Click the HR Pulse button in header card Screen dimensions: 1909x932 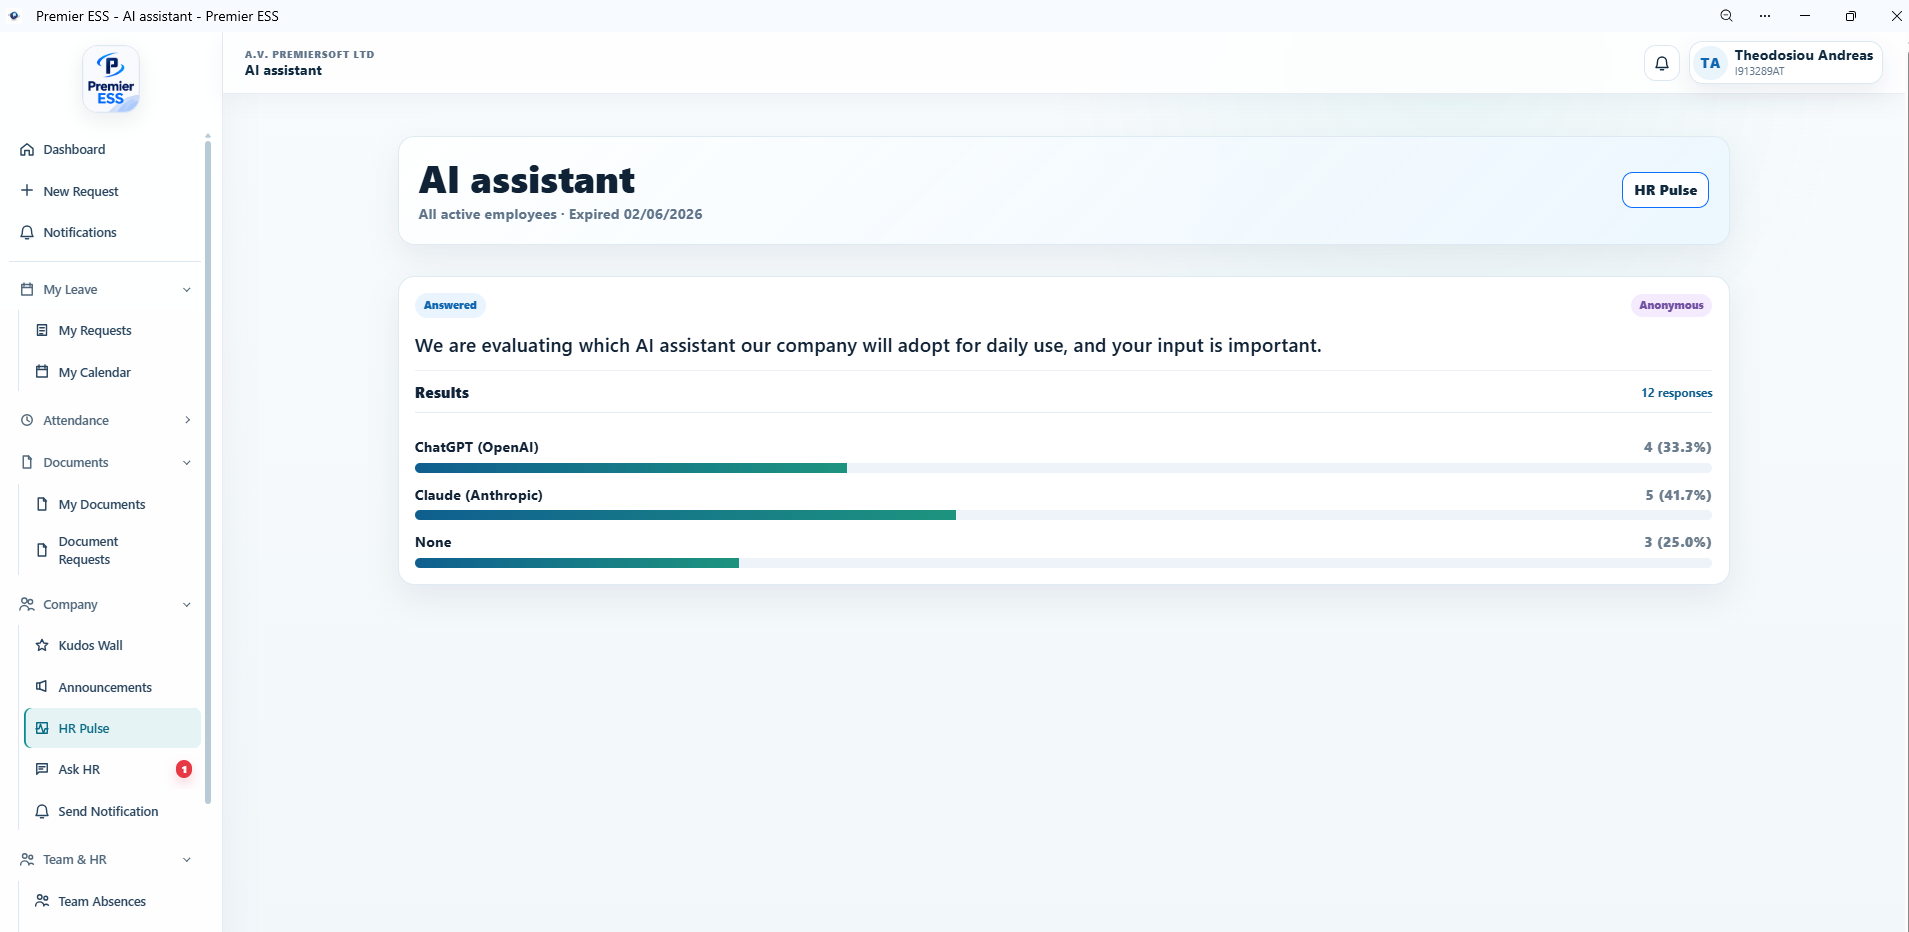coord(1665,190)
